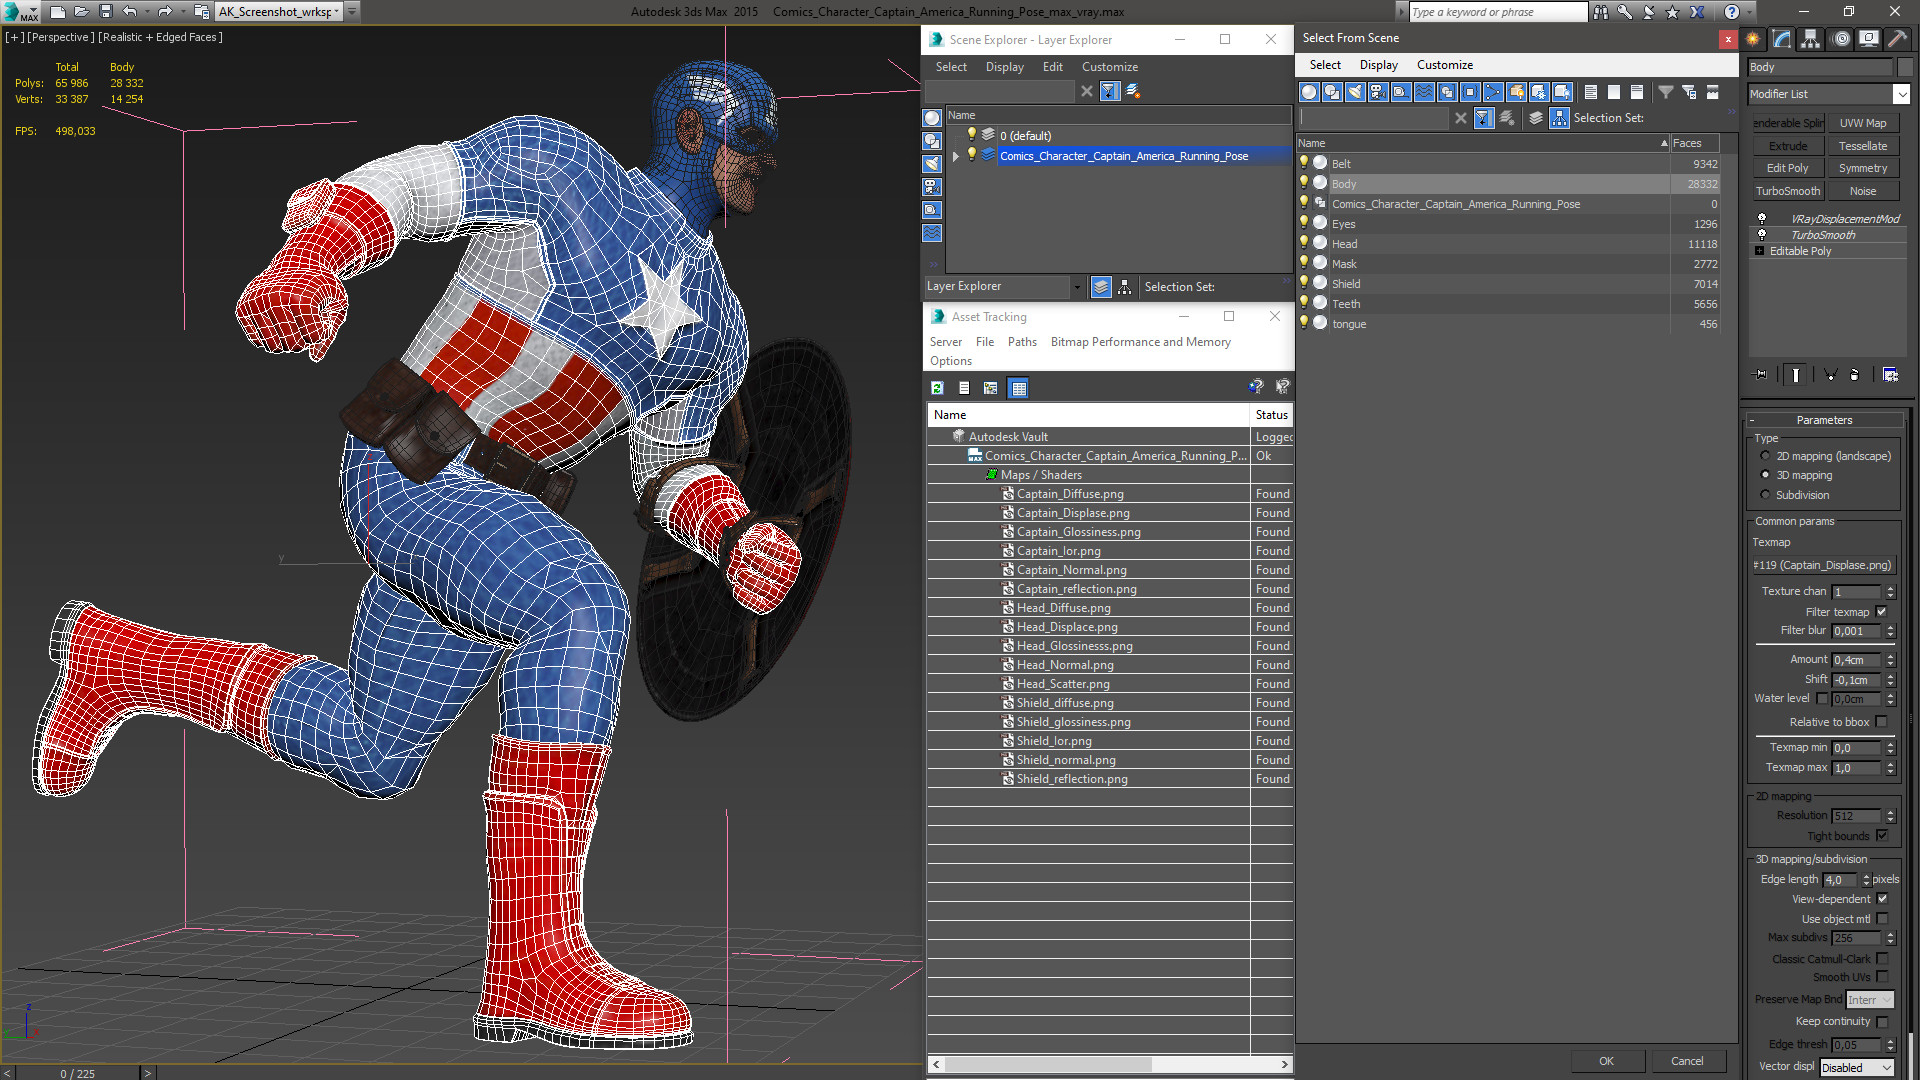This screenshot has width=1920, height=1080.
Task: Open the Layer Explorer view dropdown
Action: (x=1077, y=287)
